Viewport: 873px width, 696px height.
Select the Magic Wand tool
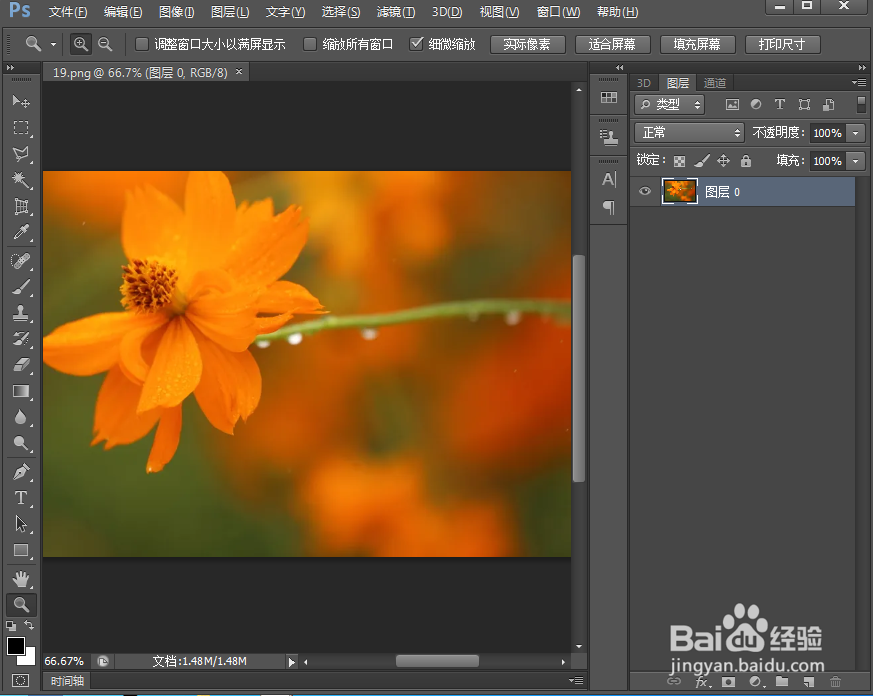click(21, 180)
